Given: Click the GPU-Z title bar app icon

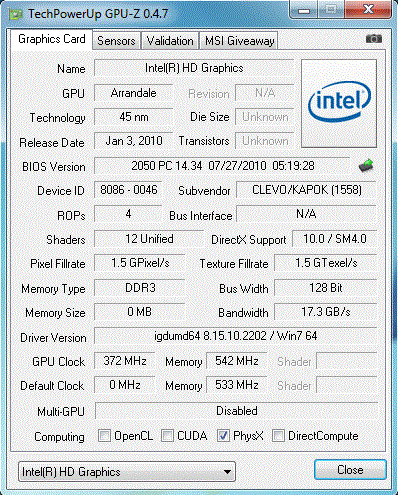Looking at the screenshot, I should pyautogui.click(x=16, y=14).
